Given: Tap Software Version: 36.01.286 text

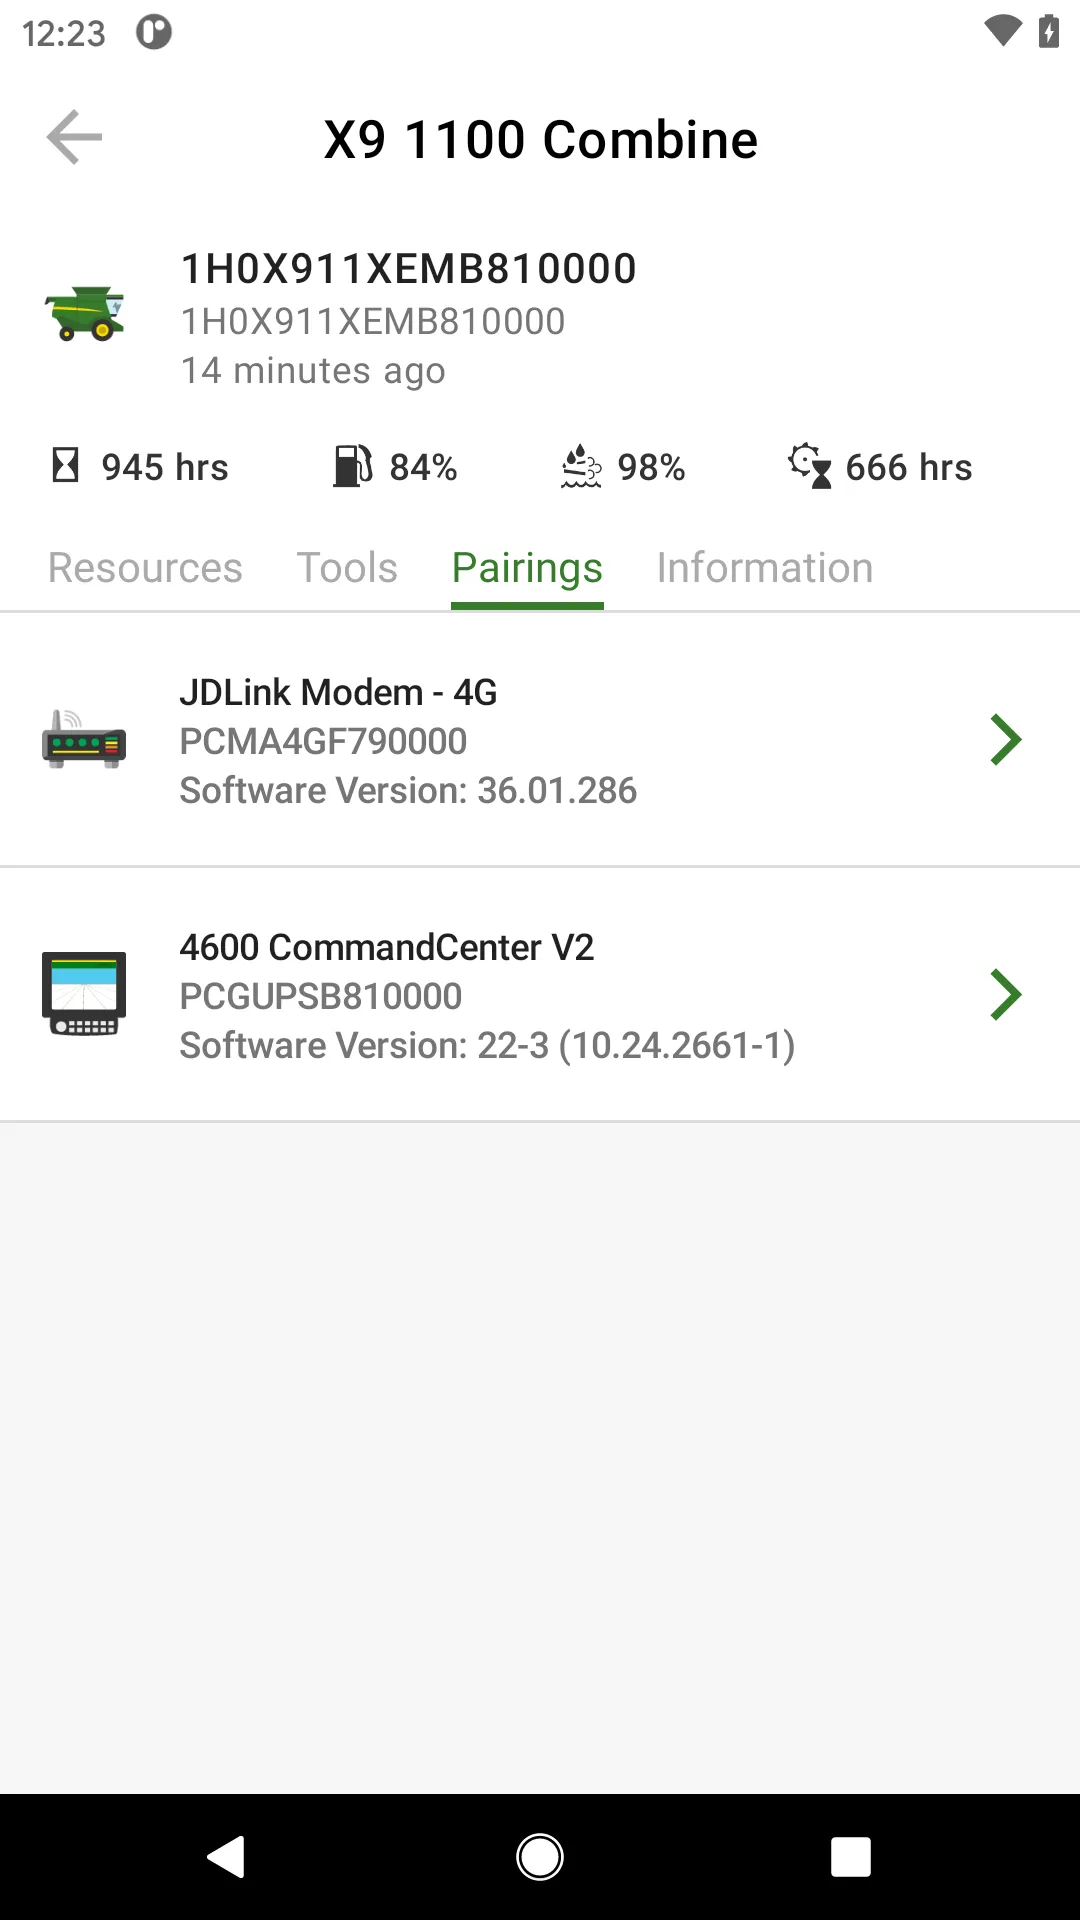Looking at the screenshot, I should 408,790.
